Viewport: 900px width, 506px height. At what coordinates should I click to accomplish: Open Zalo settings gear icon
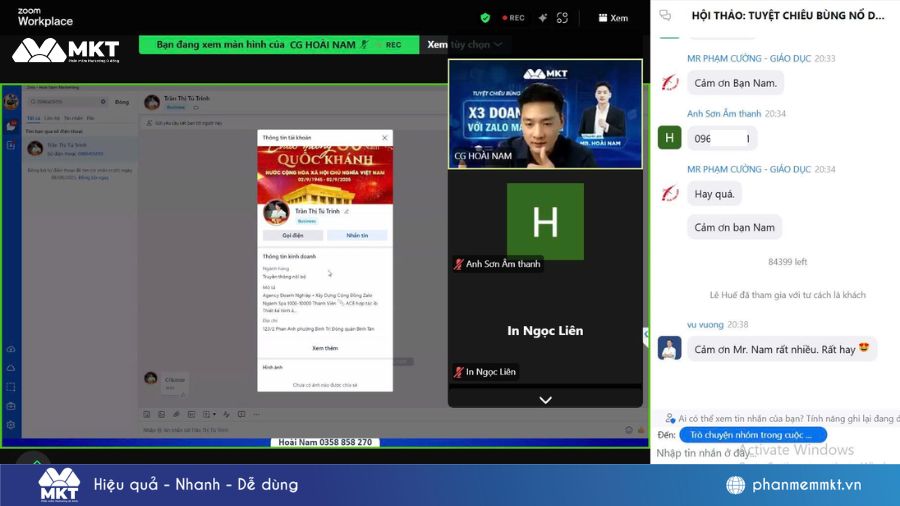tap(11, 425)
